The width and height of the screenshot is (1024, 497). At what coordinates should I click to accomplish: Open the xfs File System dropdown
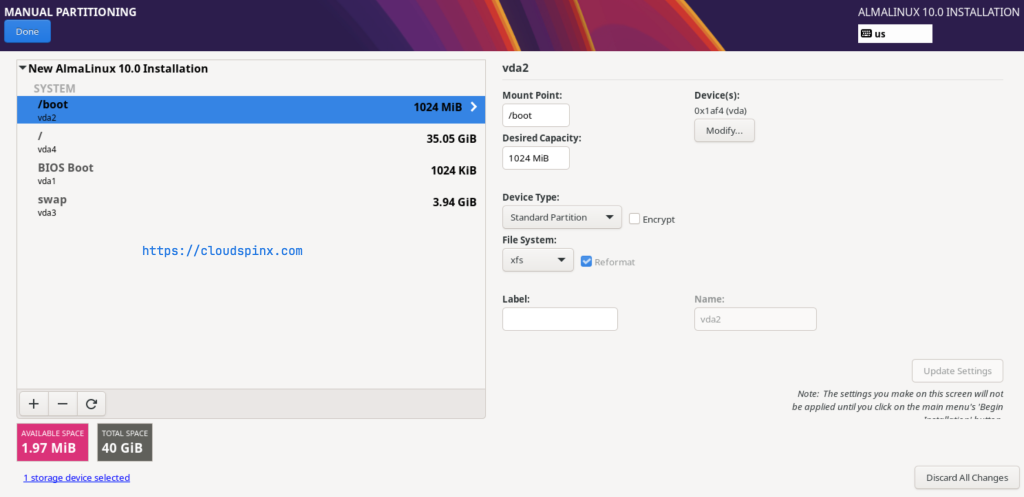(537, 260)
